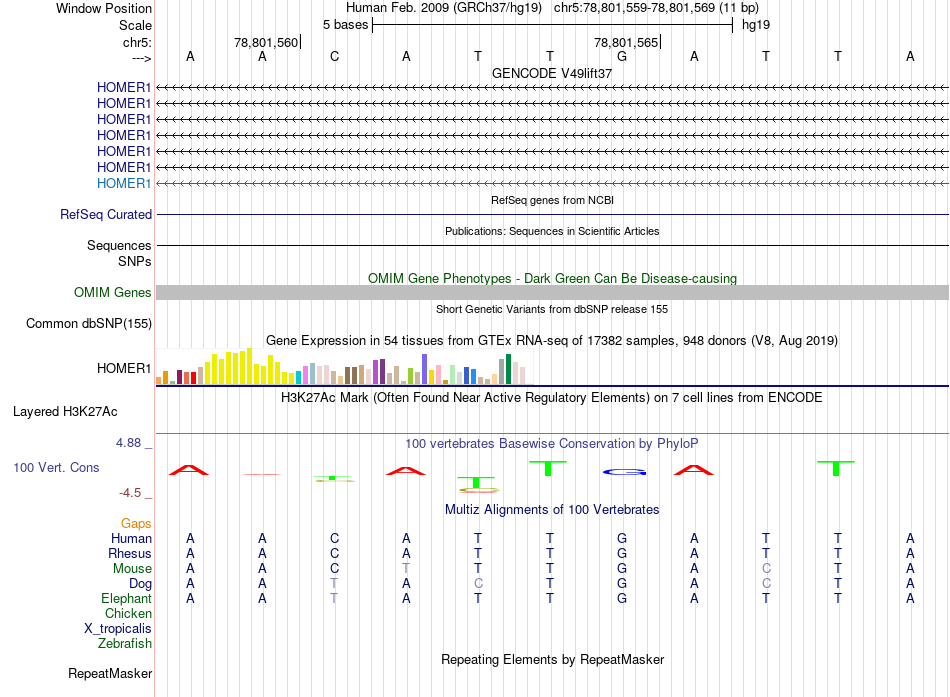The image size is (950, 697).
Task: Click the GTEx Gene Expression track title
Action: [552, 341]
